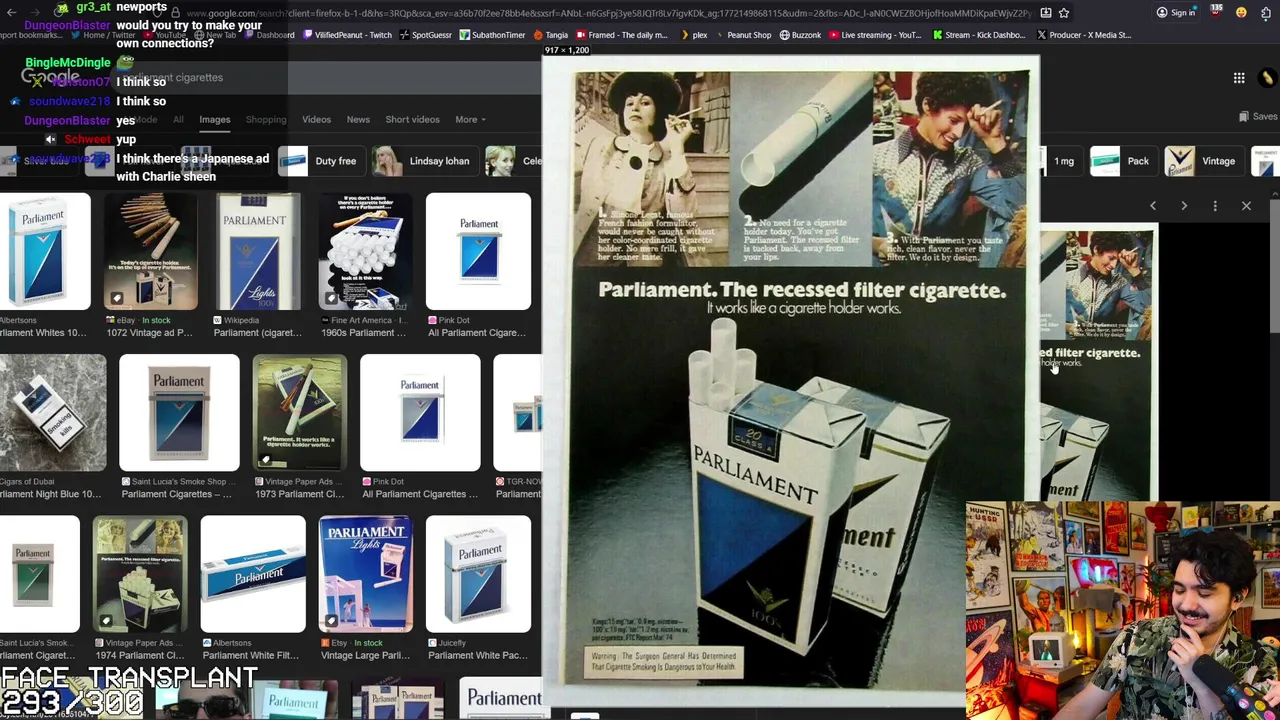
Task: Click 'Vintage Large Parli...' result title
Action: [x=365, y=656]
